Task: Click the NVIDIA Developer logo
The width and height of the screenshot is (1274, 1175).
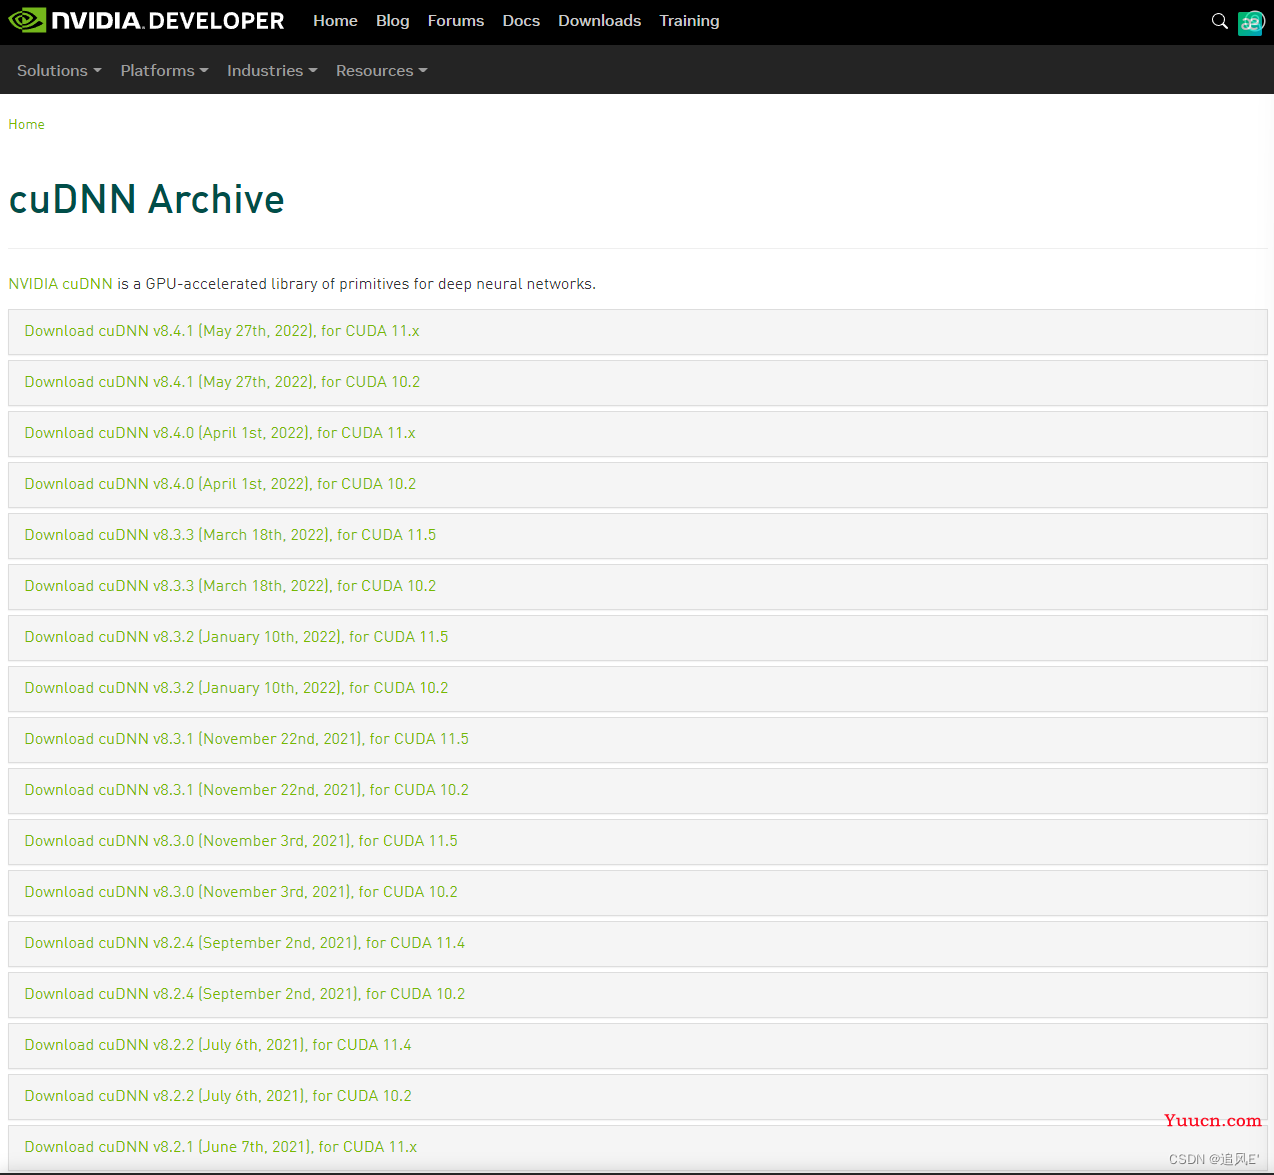Action: point(146,21)
